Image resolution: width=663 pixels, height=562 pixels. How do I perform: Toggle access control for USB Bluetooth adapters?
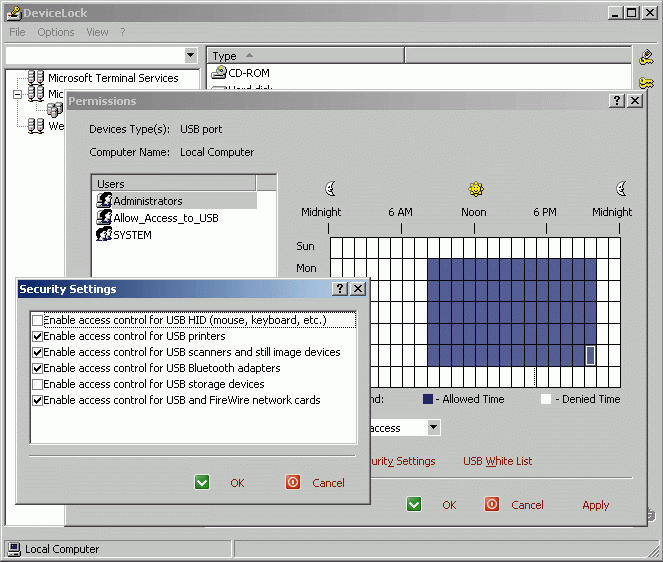[38, 368]
